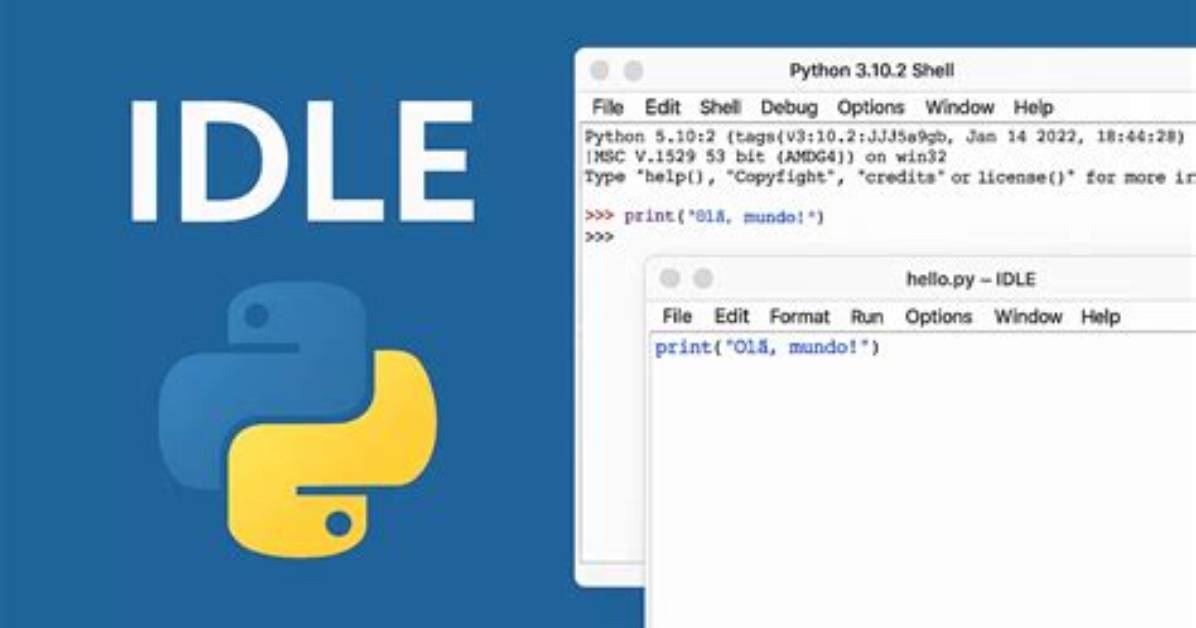
Task: Open the Shell menu
Action: point(720,108)
